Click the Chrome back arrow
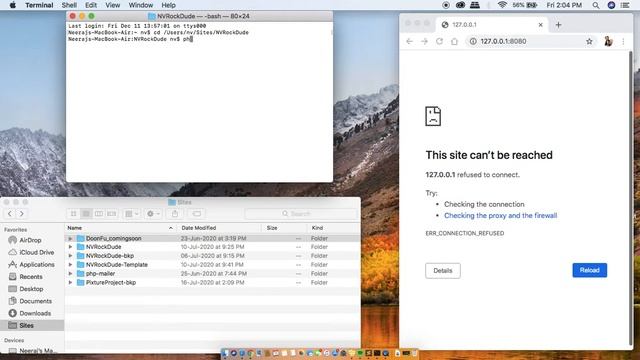The image size is (640, 360). [x=409, y=41]
